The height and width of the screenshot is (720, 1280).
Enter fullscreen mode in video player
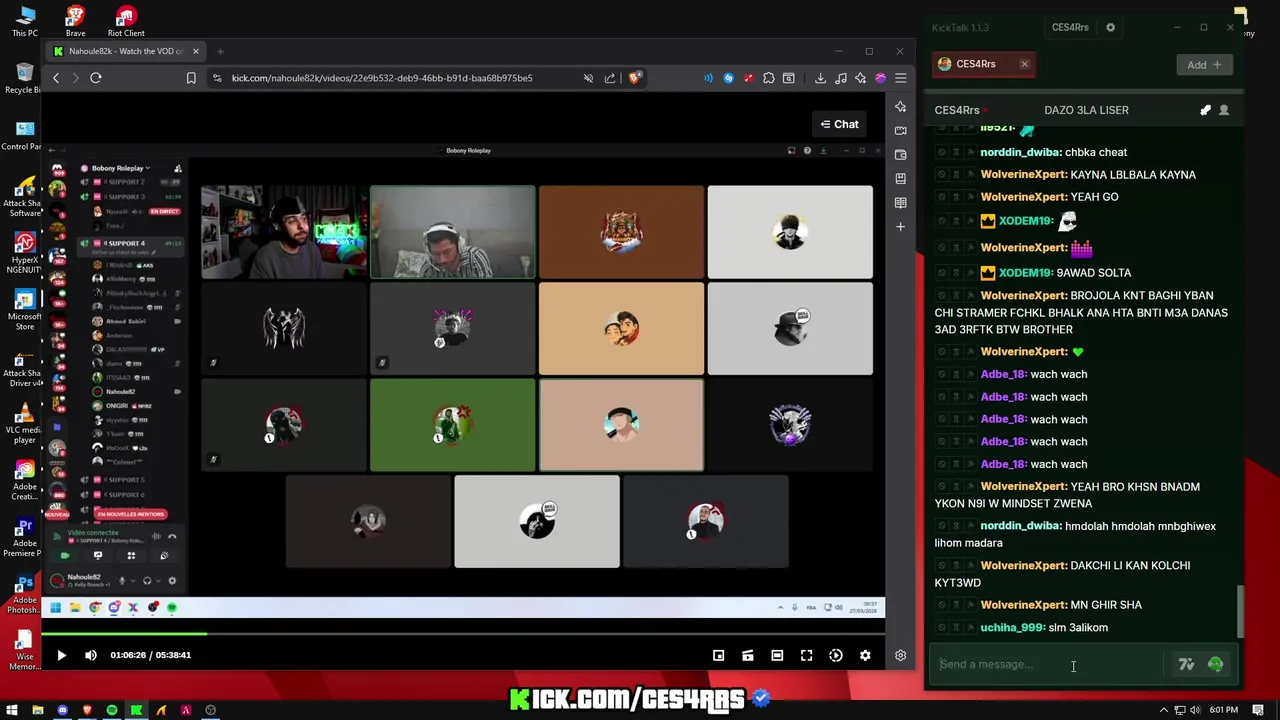pos(806,655)
